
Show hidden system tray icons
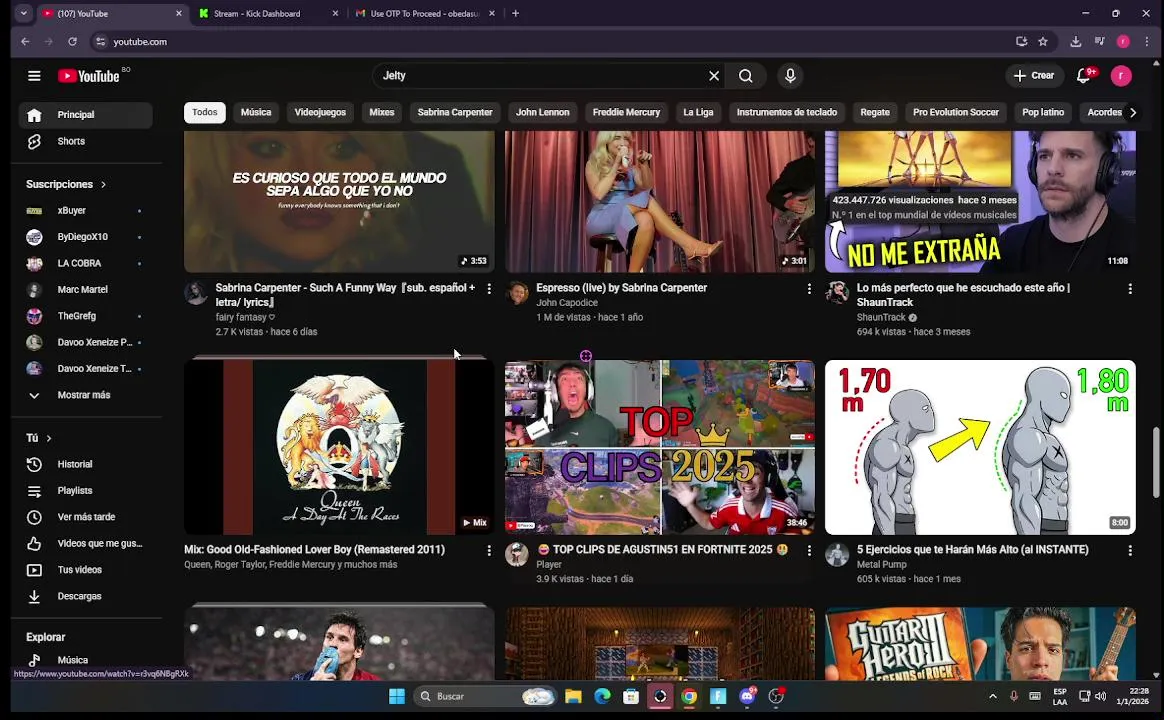(993, 696)
